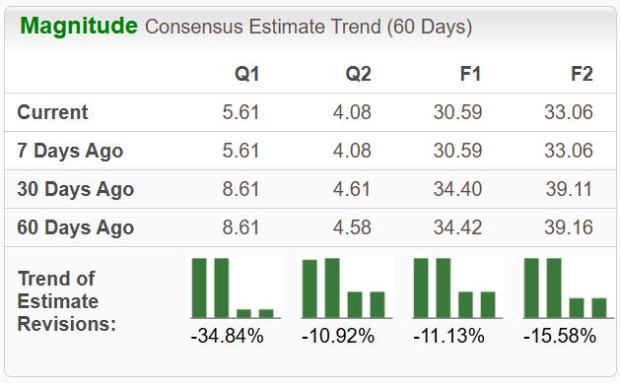Image resolution: width=620 pixels, height=383 pixels.
Task: Click the 7 Days Ago row label
Action: coord(70,151)
